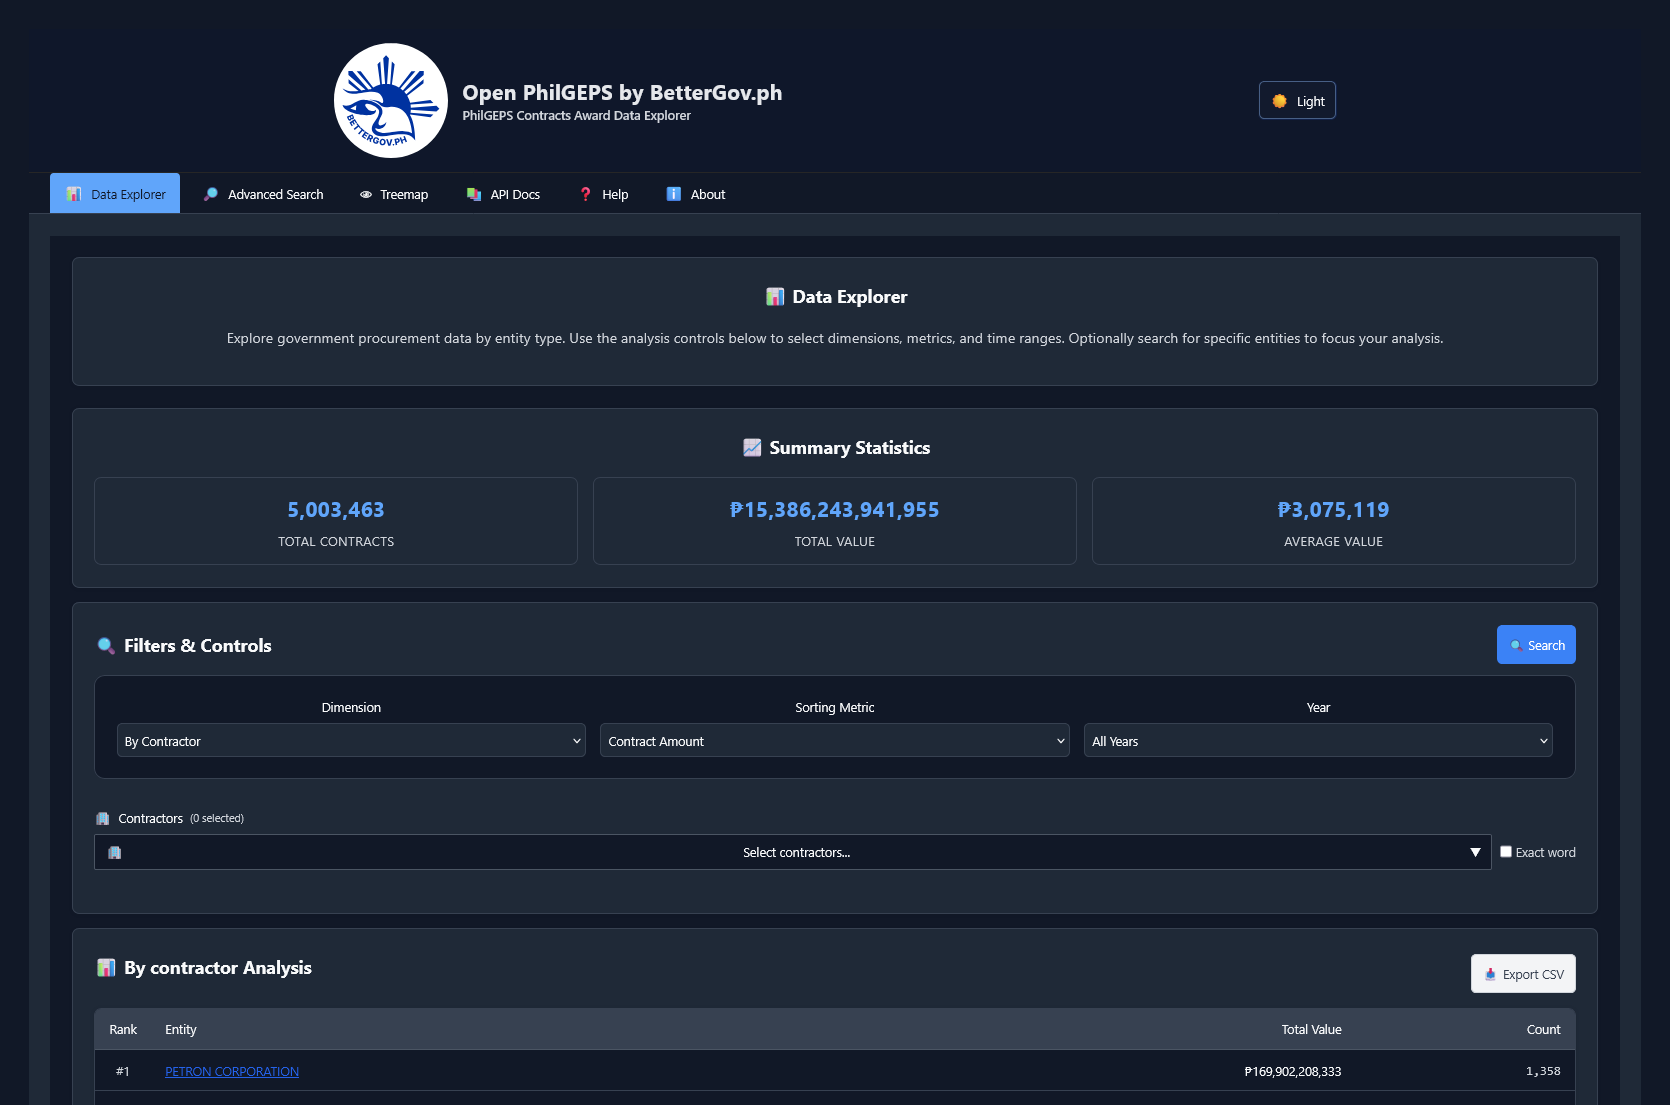Click the building icon inside the Select contractors field
The height and width of the screenshot is (1105, 1670).
(115, 853)
